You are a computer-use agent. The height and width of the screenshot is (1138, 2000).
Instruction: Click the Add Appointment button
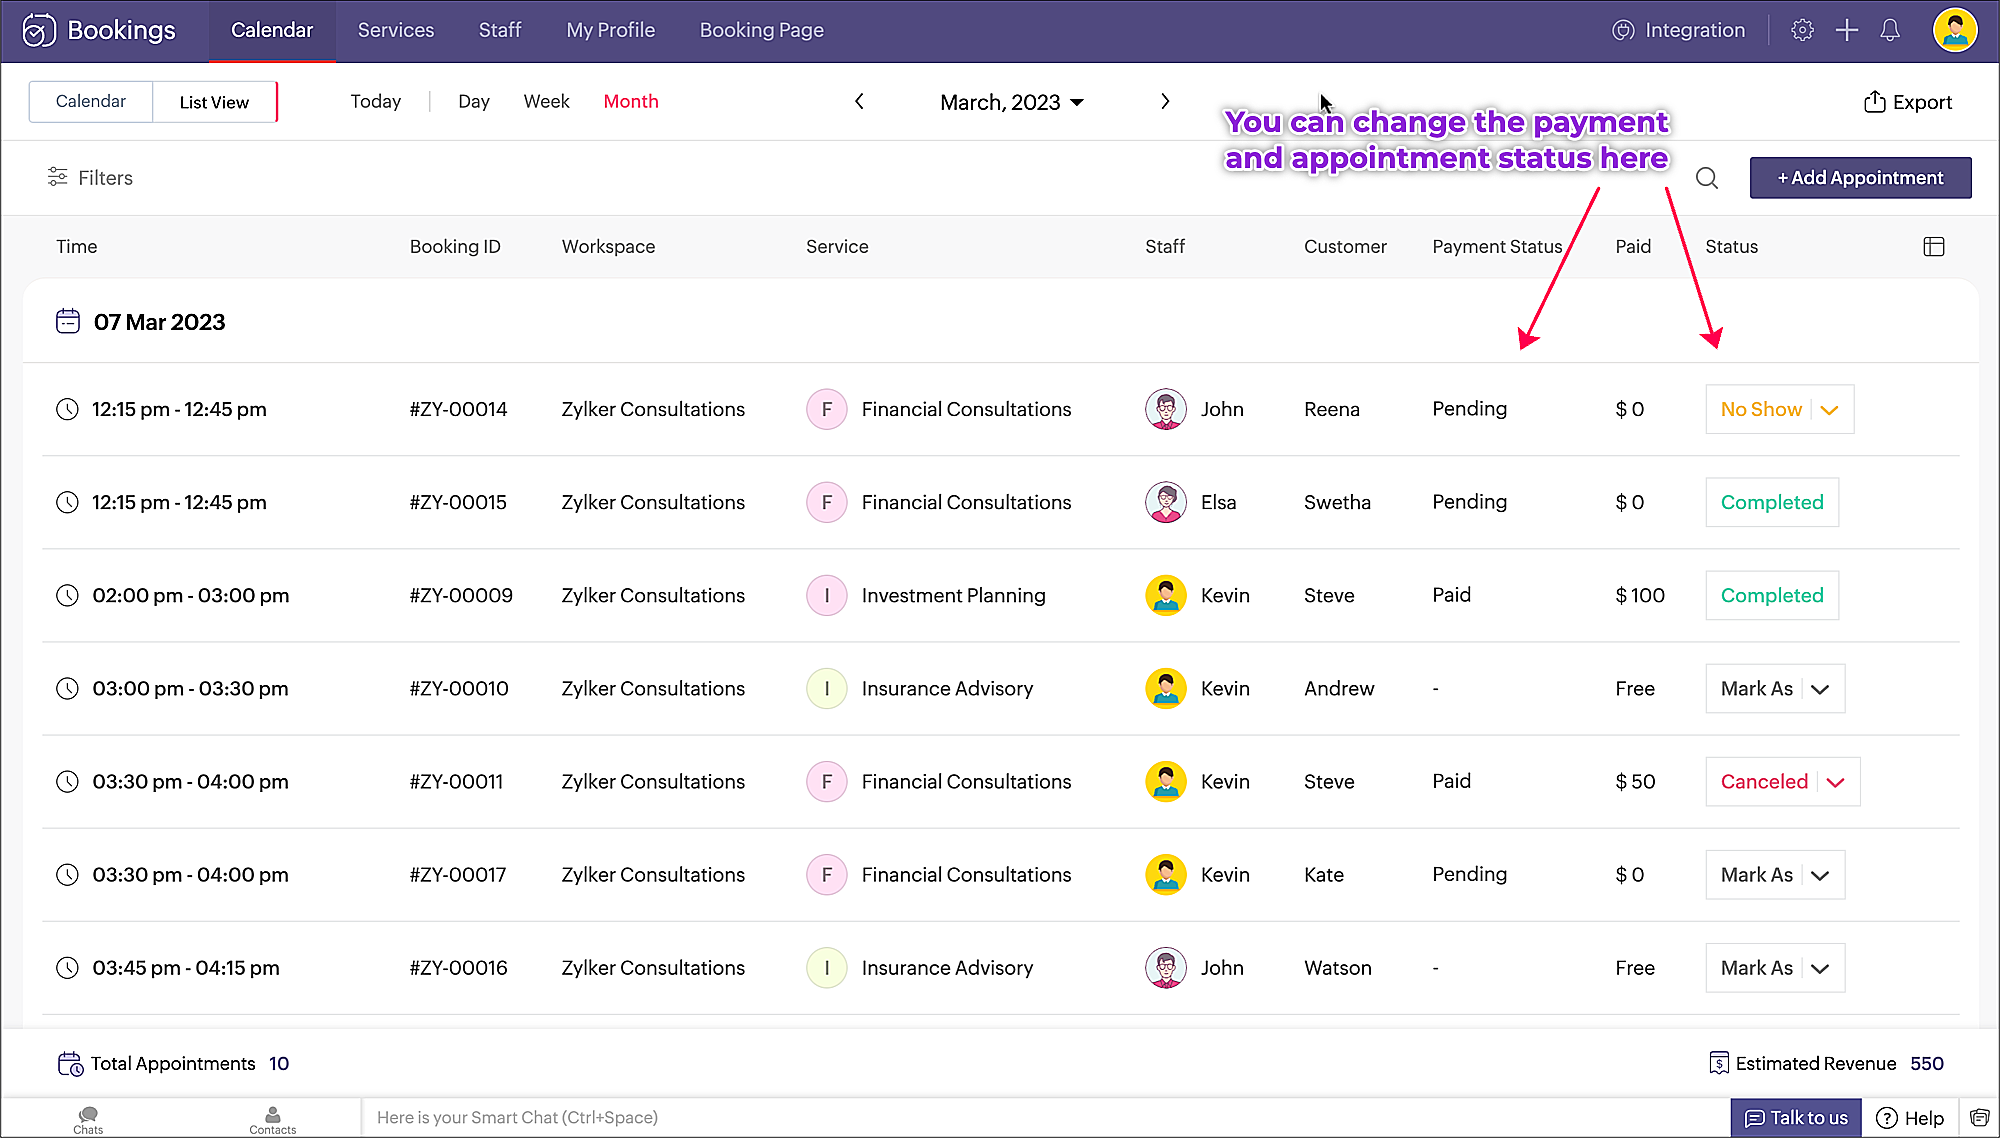1860,178
